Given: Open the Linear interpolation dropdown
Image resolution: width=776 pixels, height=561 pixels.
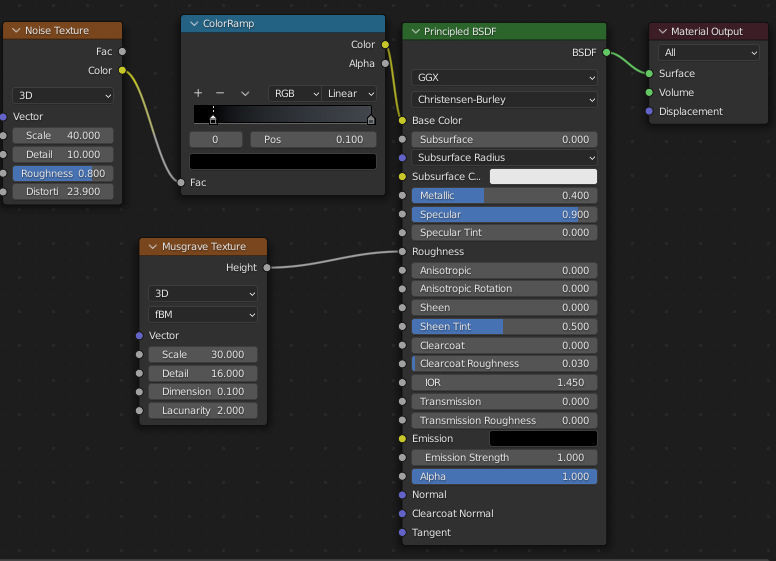Looking at the screenshot, I should pos(349,94).
